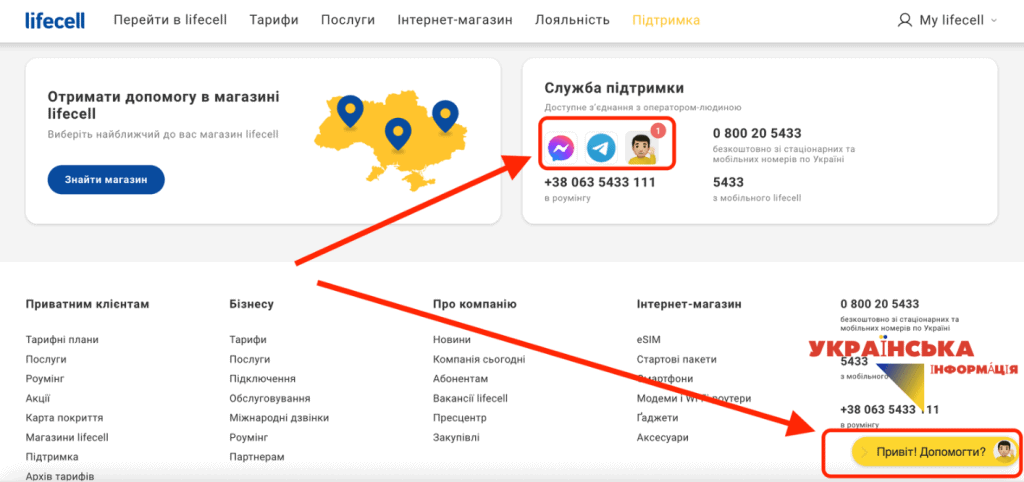This screenshot has height=482, width=1024.
Task: Open Підключення footer link
Action: click(x=263, y=379)
